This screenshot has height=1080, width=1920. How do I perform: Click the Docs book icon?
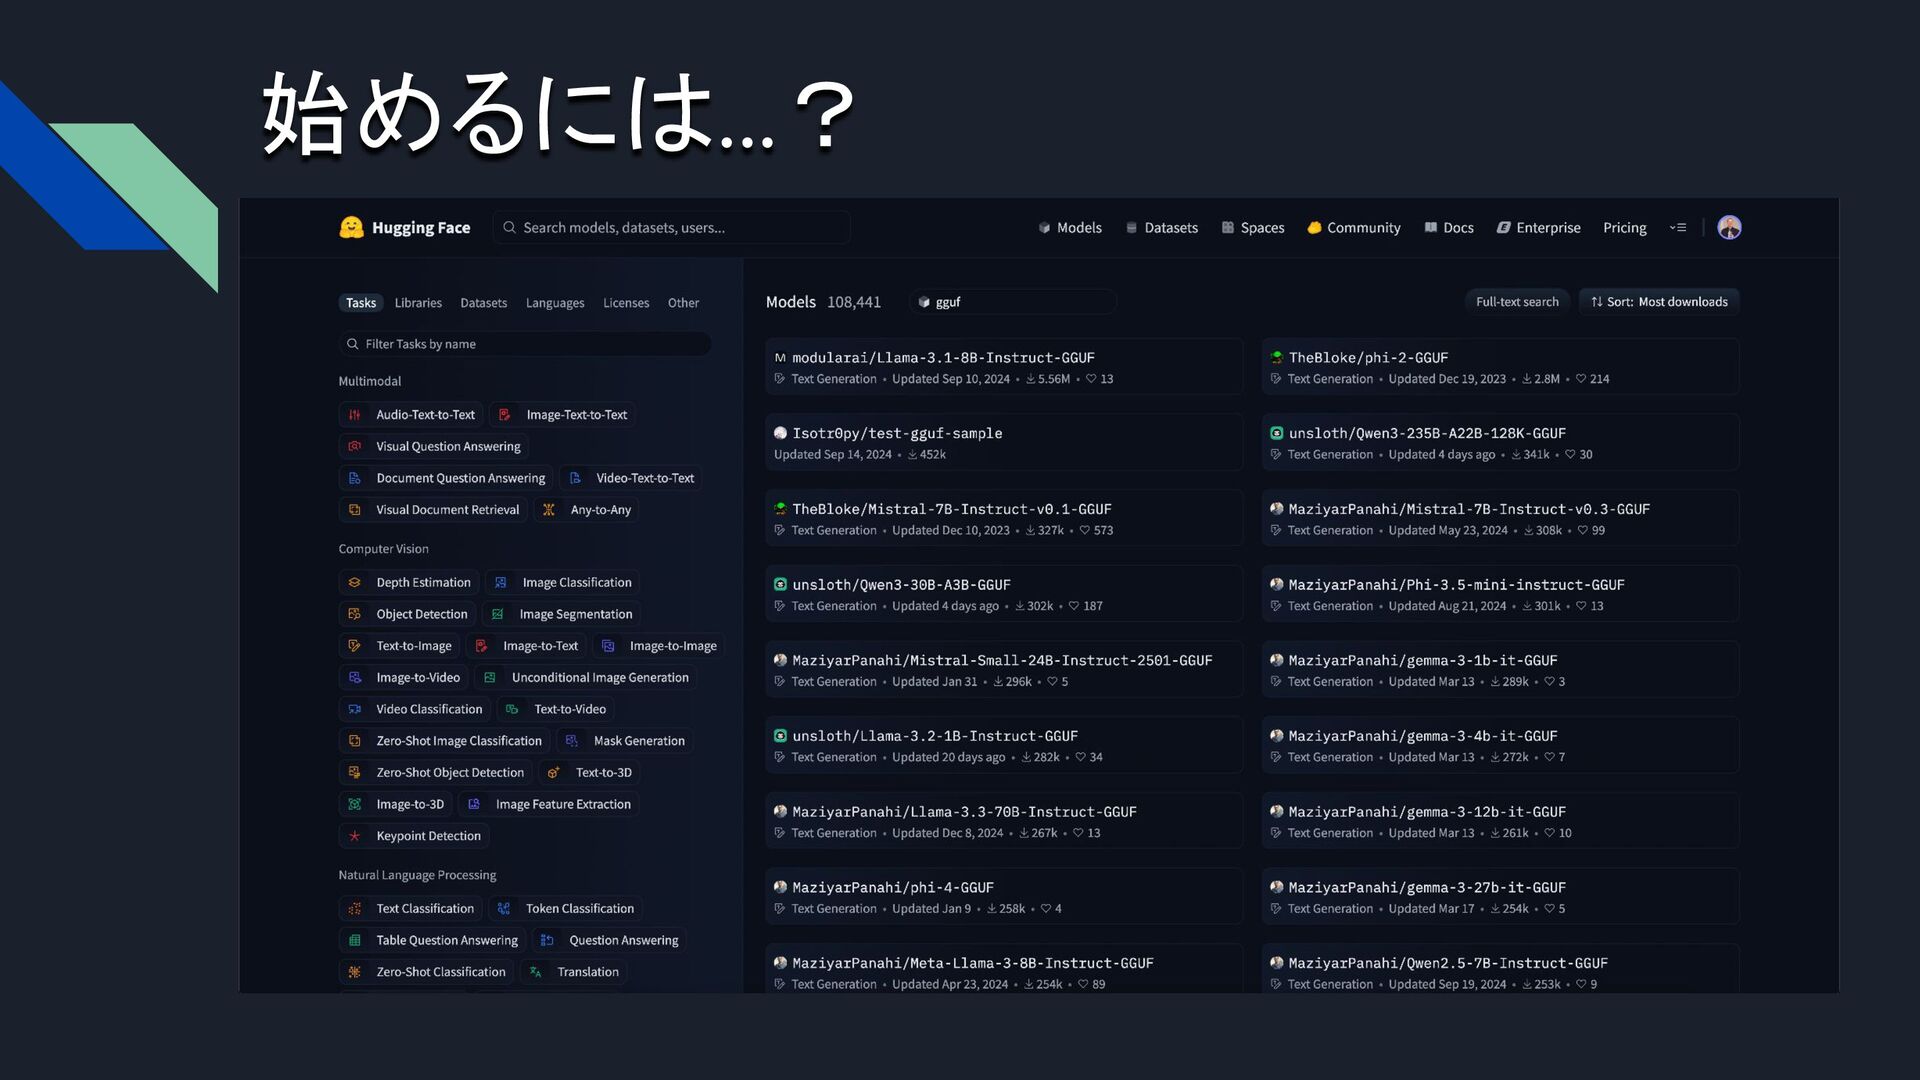pos(1430,228)
